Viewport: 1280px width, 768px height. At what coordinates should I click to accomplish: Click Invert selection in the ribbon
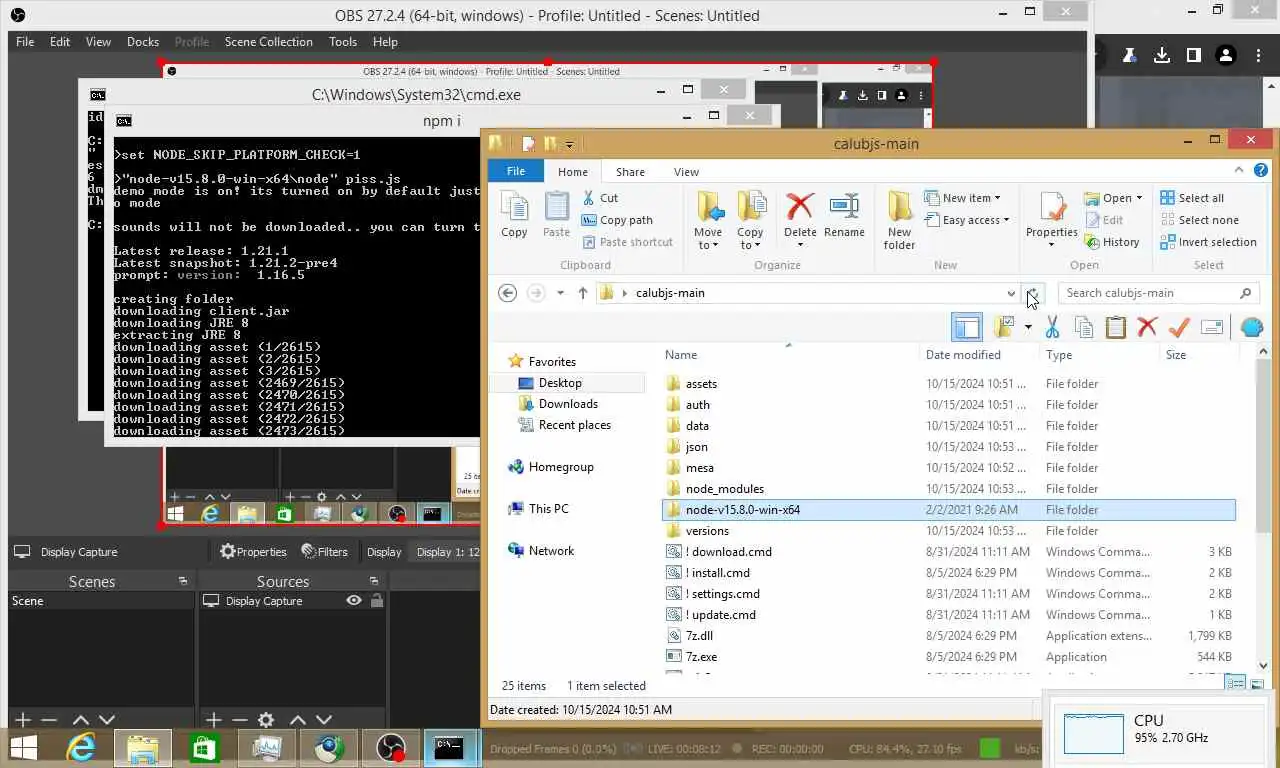[x=1208, y=242]
